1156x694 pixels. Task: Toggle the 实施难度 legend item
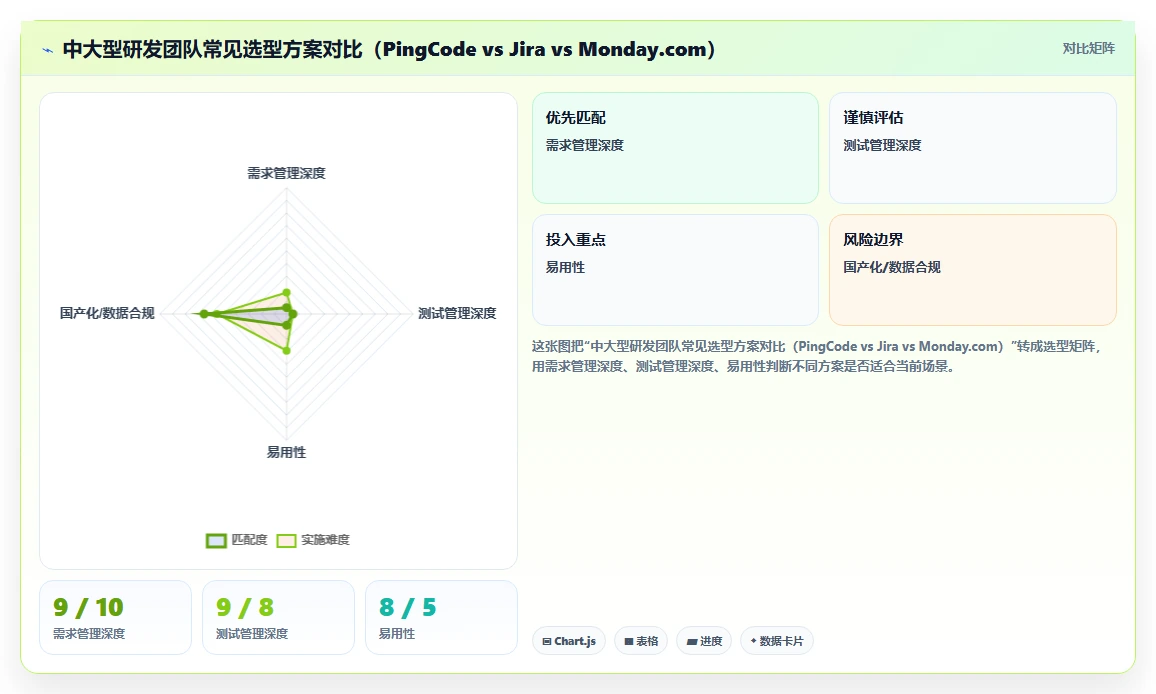coord(313,540)
